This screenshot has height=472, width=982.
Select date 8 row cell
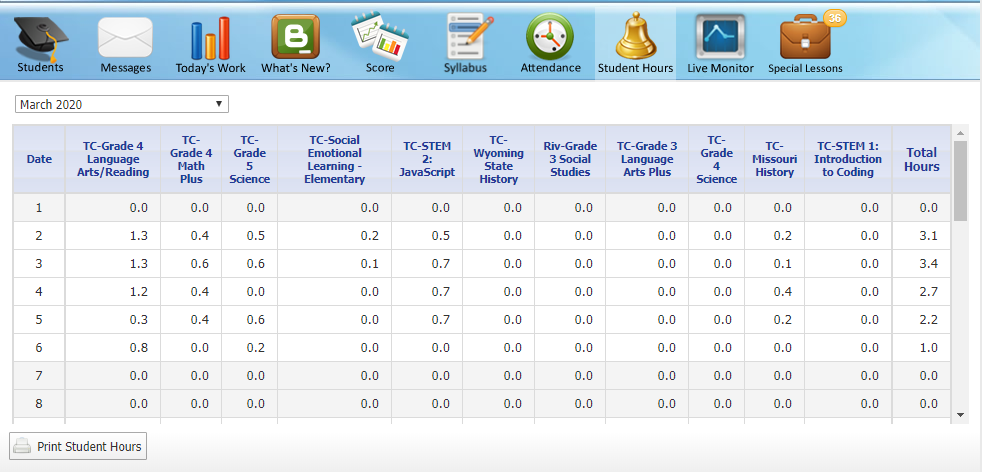39,404
